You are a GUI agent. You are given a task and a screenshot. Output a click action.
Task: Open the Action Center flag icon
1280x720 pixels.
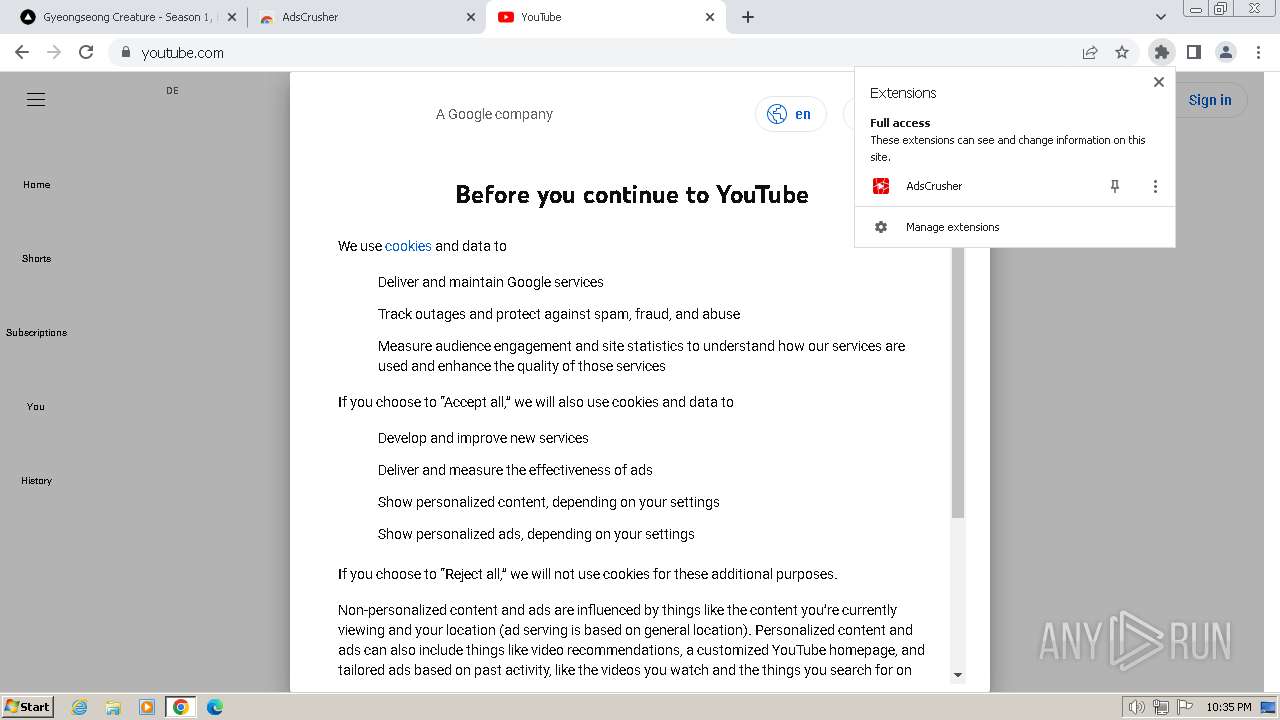1184,707
